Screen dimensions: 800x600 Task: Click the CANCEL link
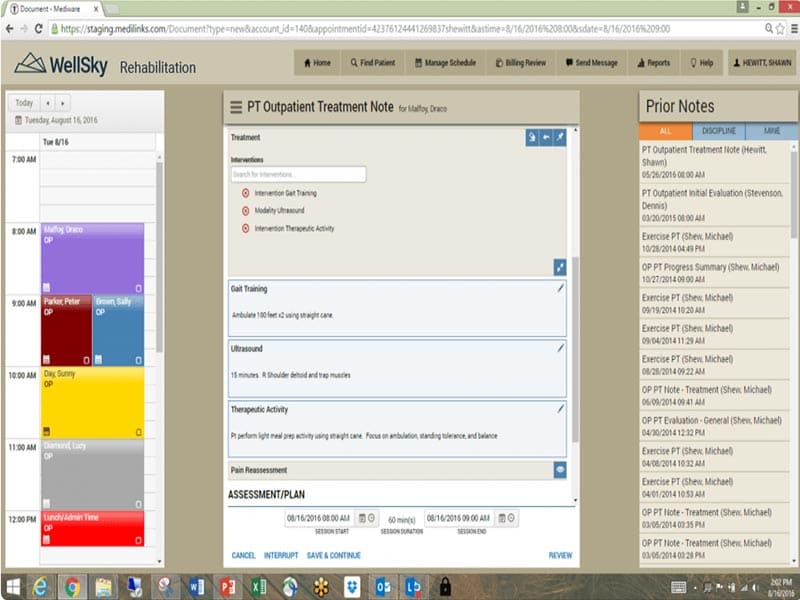click(x=243, y=555)
